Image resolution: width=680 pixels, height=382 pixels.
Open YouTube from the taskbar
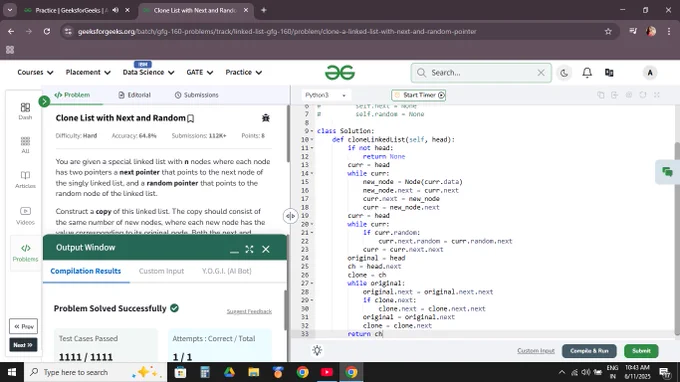click(327, 372)
